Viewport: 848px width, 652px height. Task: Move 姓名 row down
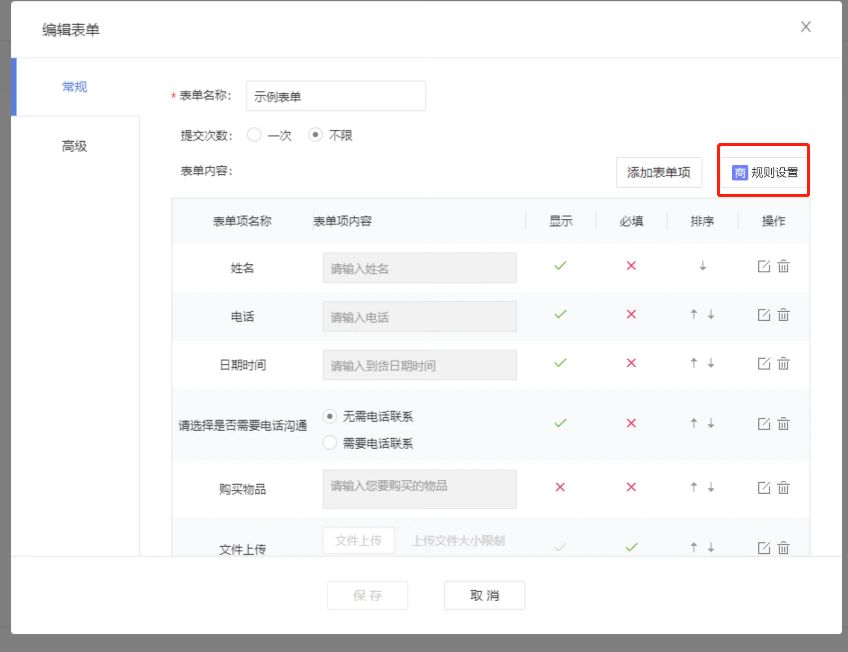coord(703,265)
